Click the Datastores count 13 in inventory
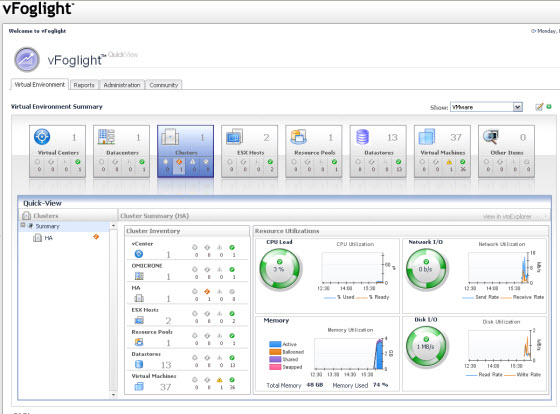Screen dimensions: 560x414 click(x=166, y=365)
